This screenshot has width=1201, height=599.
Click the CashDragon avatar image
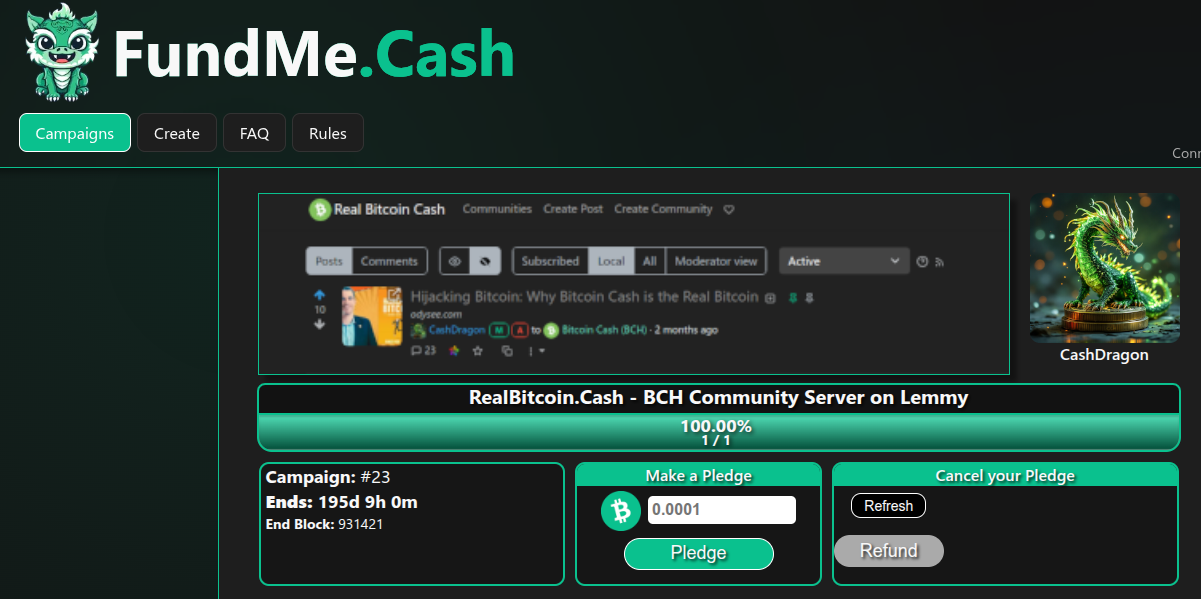click(1105, 268)
